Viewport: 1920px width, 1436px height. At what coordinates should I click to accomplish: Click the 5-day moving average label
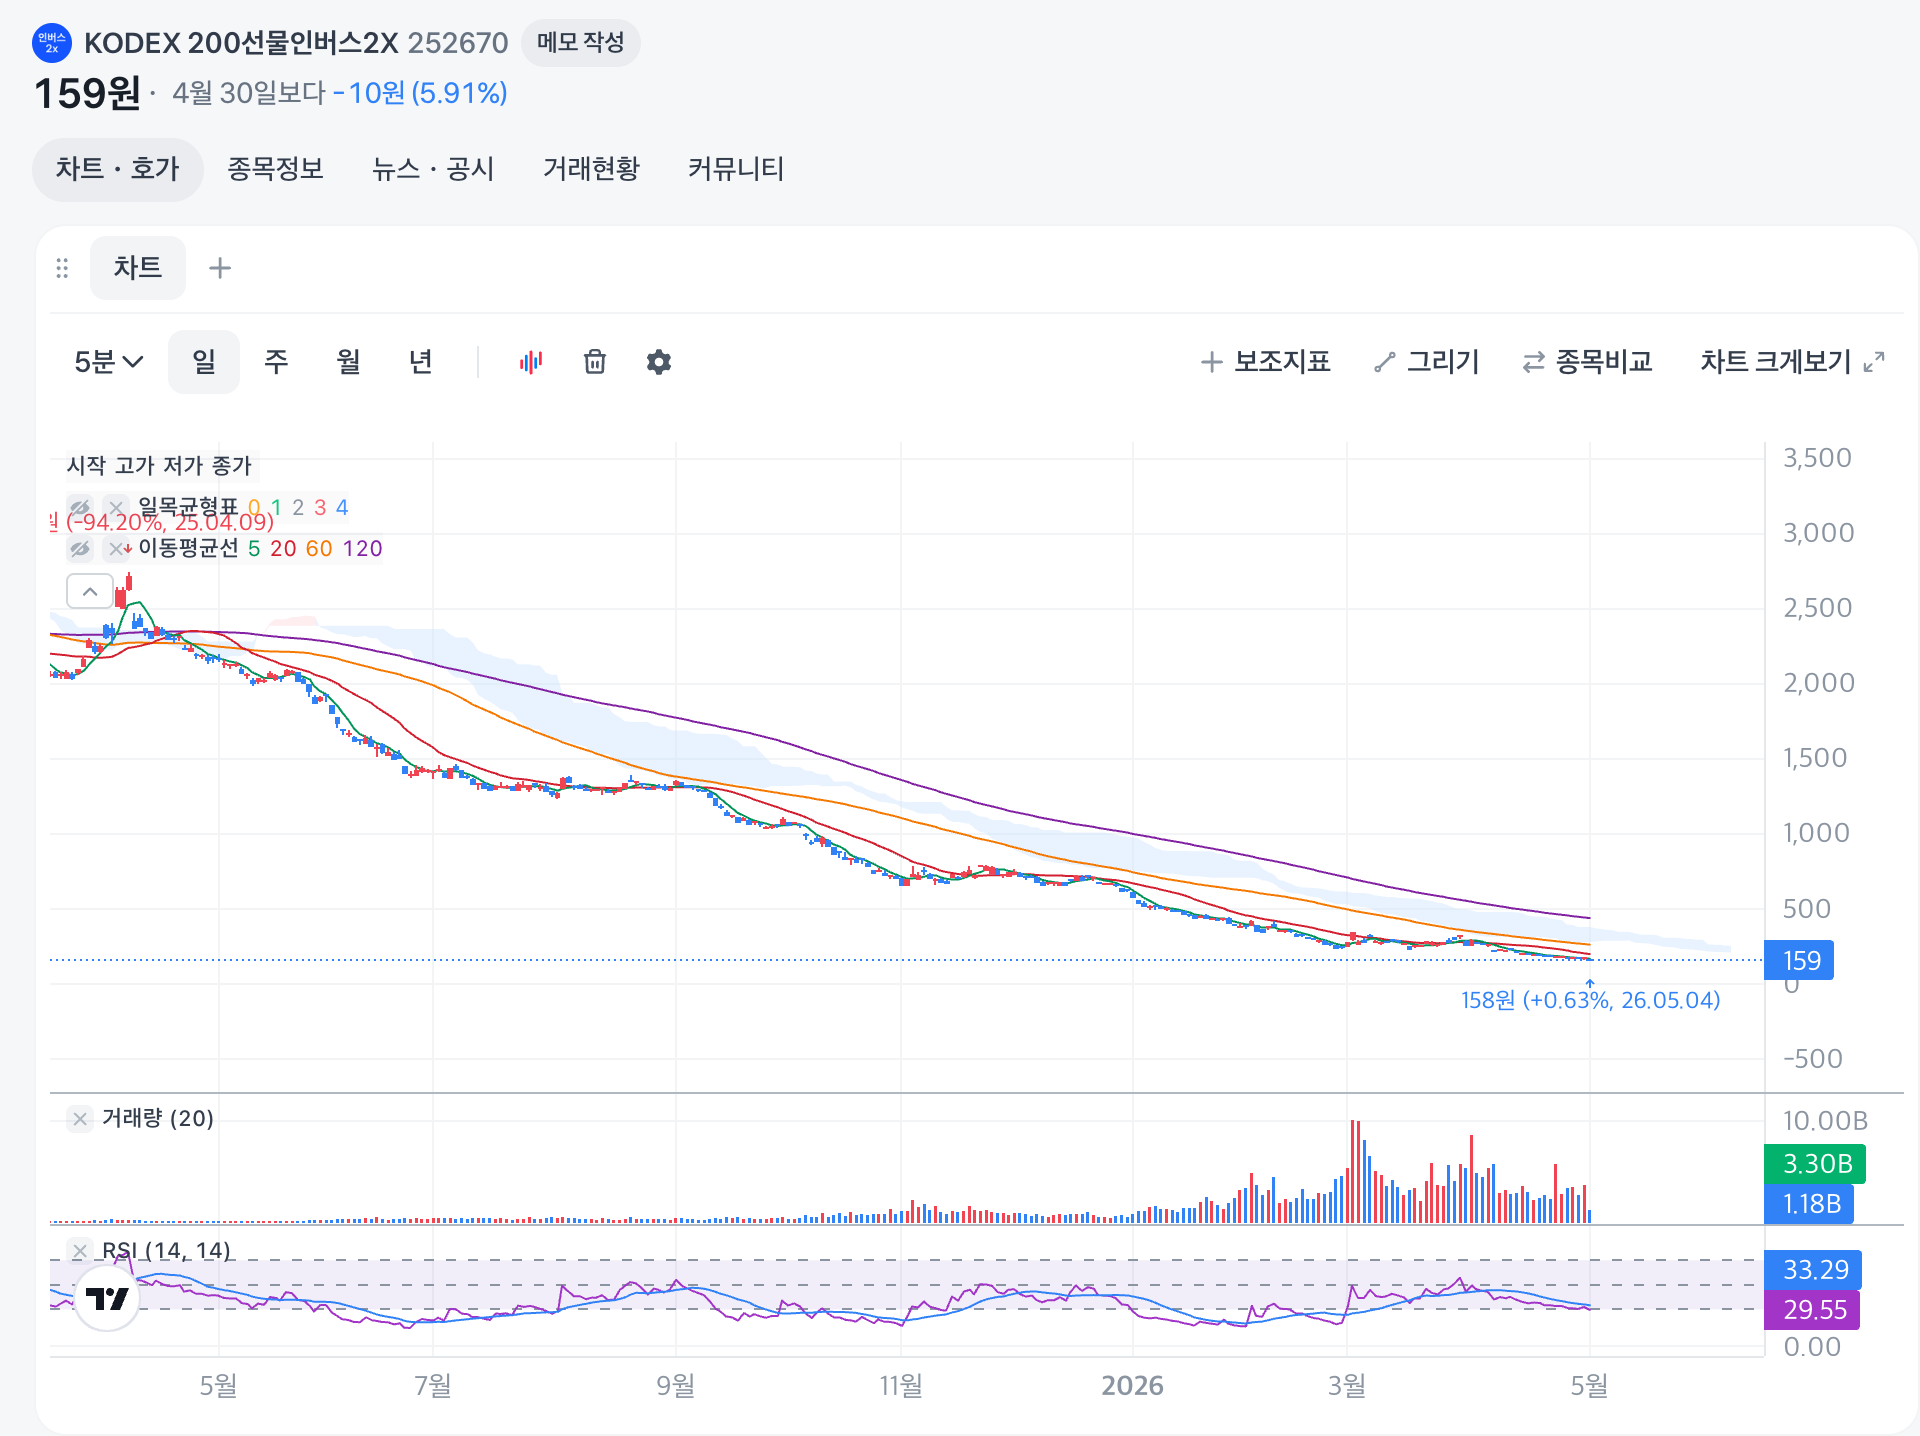254,549
